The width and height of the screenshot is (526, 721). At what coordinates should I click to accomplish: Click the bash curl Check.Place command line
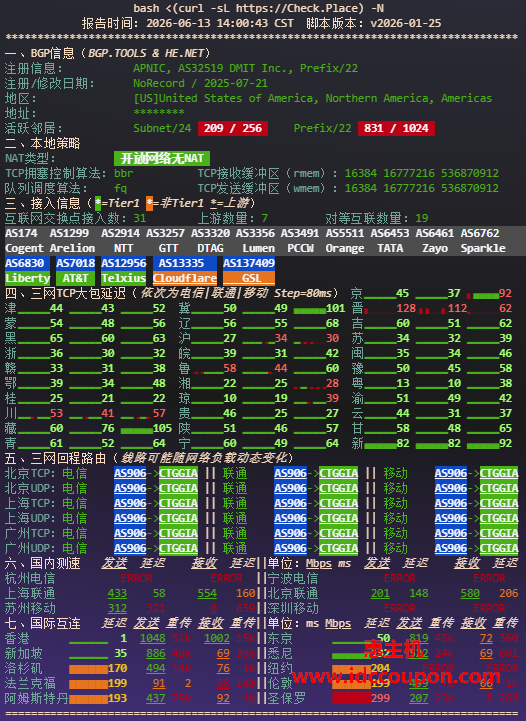point(258,8)
